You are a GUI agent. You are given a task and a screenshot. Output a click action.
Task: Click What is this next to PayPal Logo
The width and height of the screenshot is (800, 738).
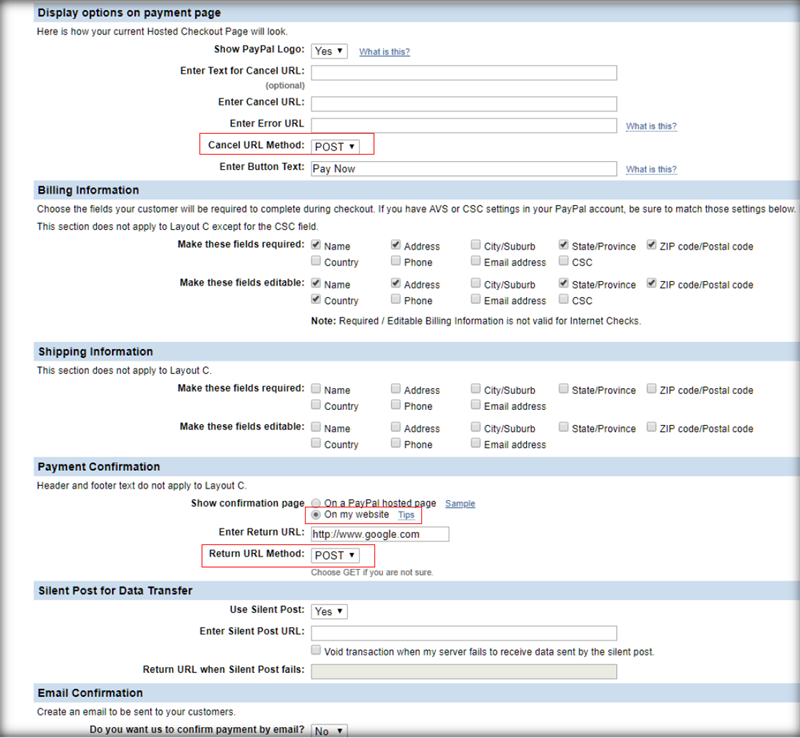point(384,51)
